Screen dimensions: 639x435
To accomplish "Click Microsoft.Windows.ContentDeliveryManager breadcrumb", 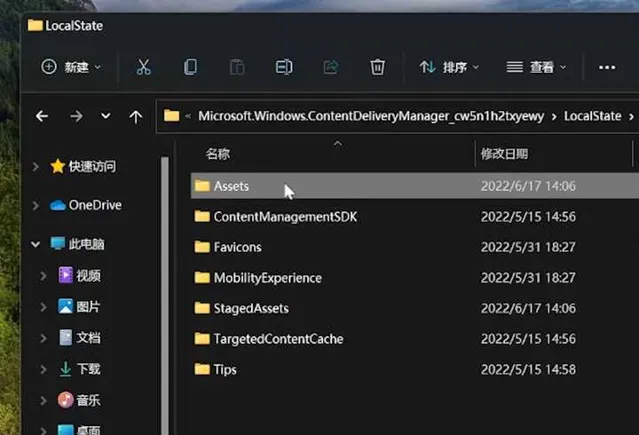I will pyautogui.click(x=371, y=116).
